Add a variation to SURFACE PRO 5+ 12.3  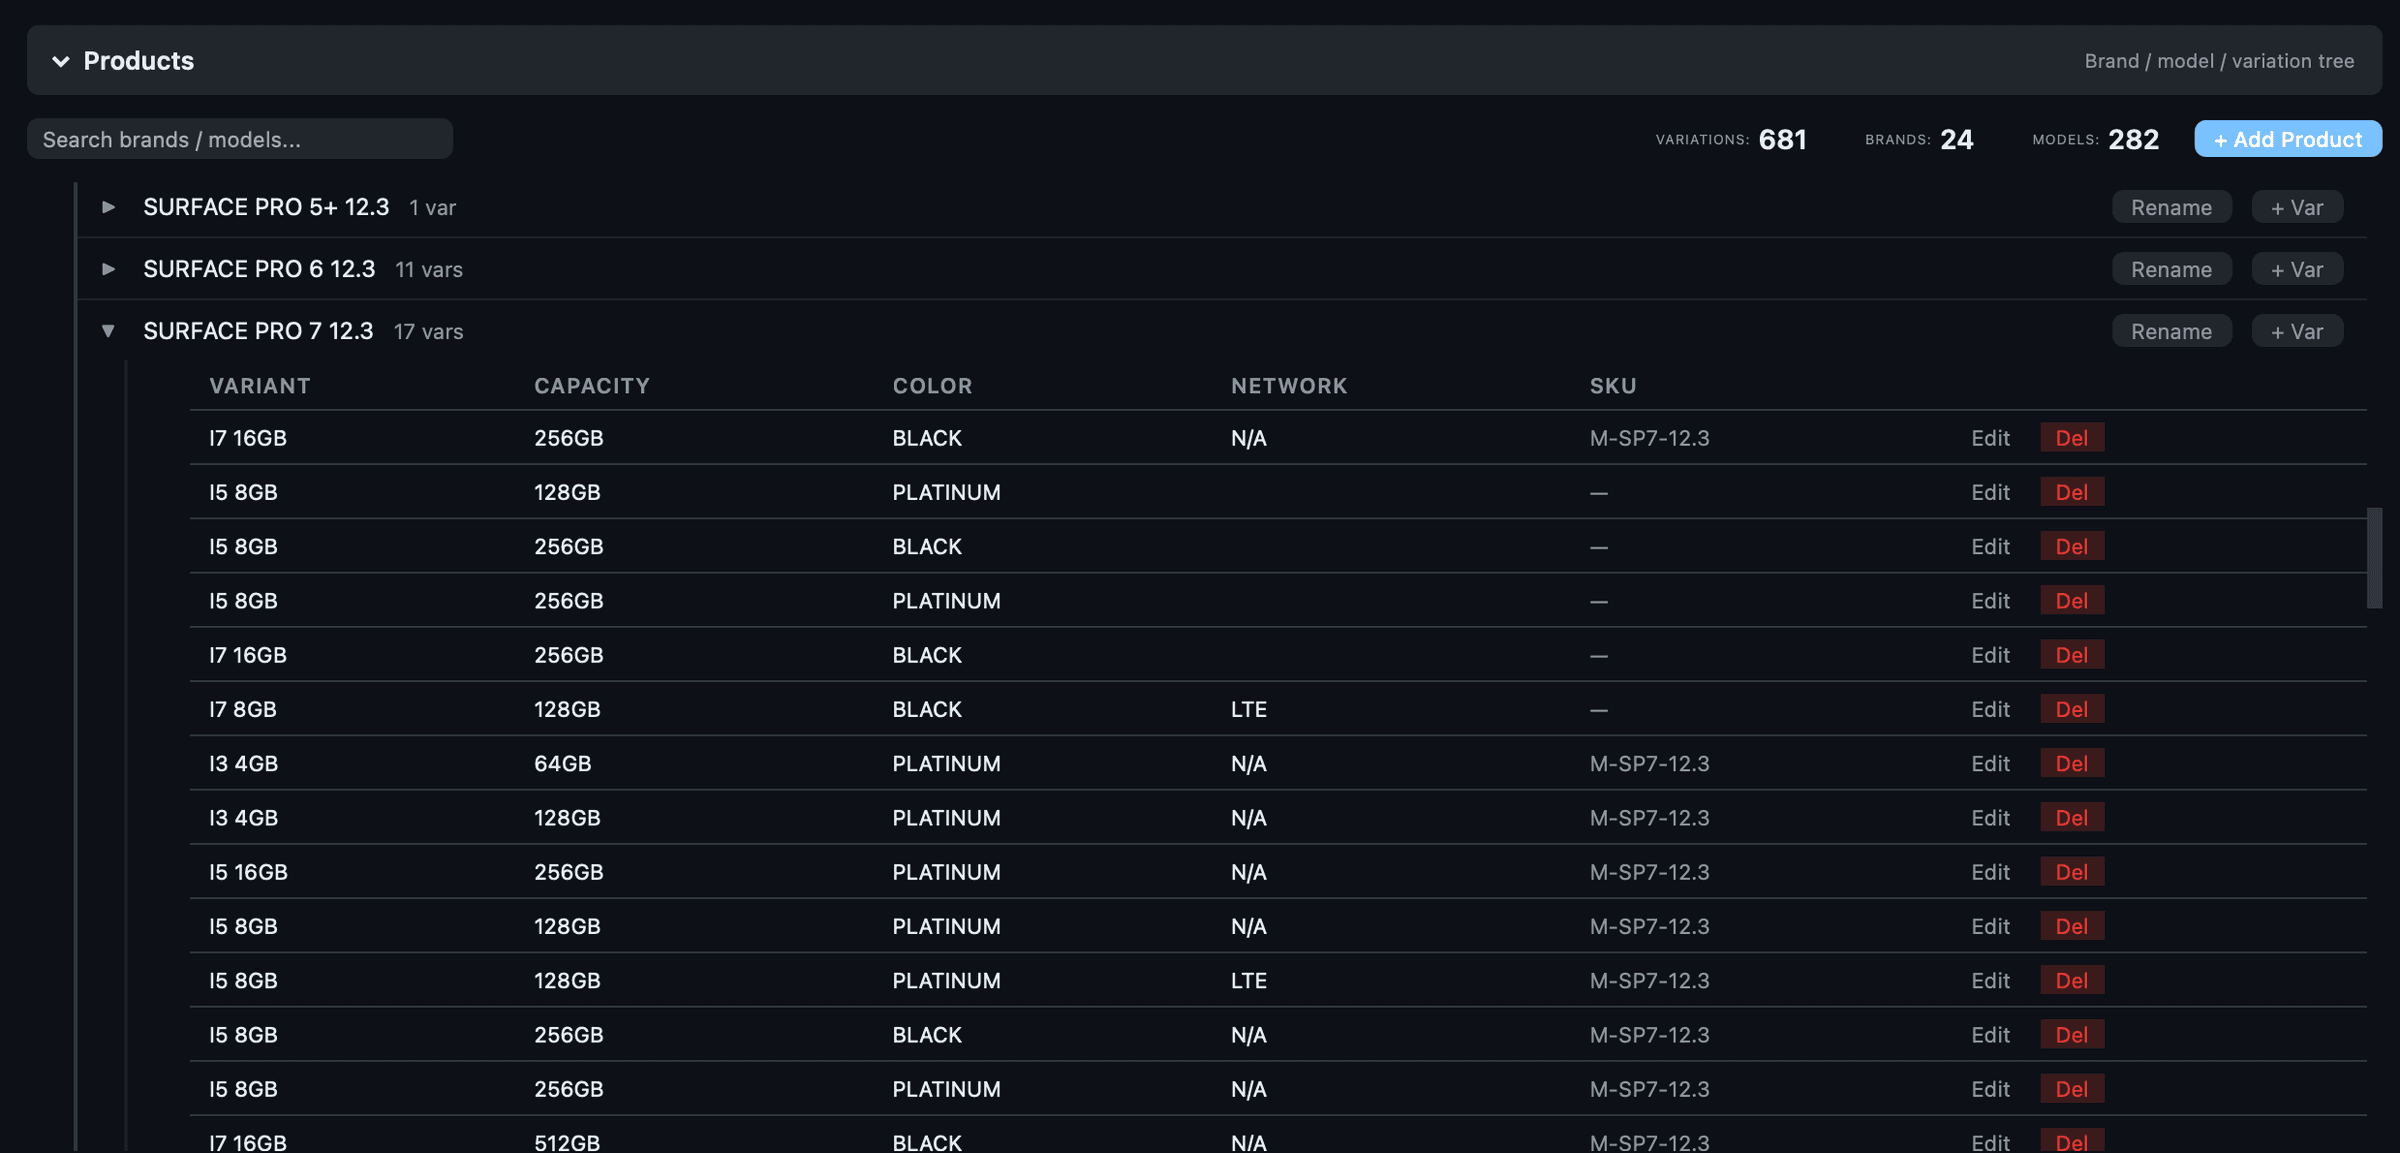(x=2297, y=207)
